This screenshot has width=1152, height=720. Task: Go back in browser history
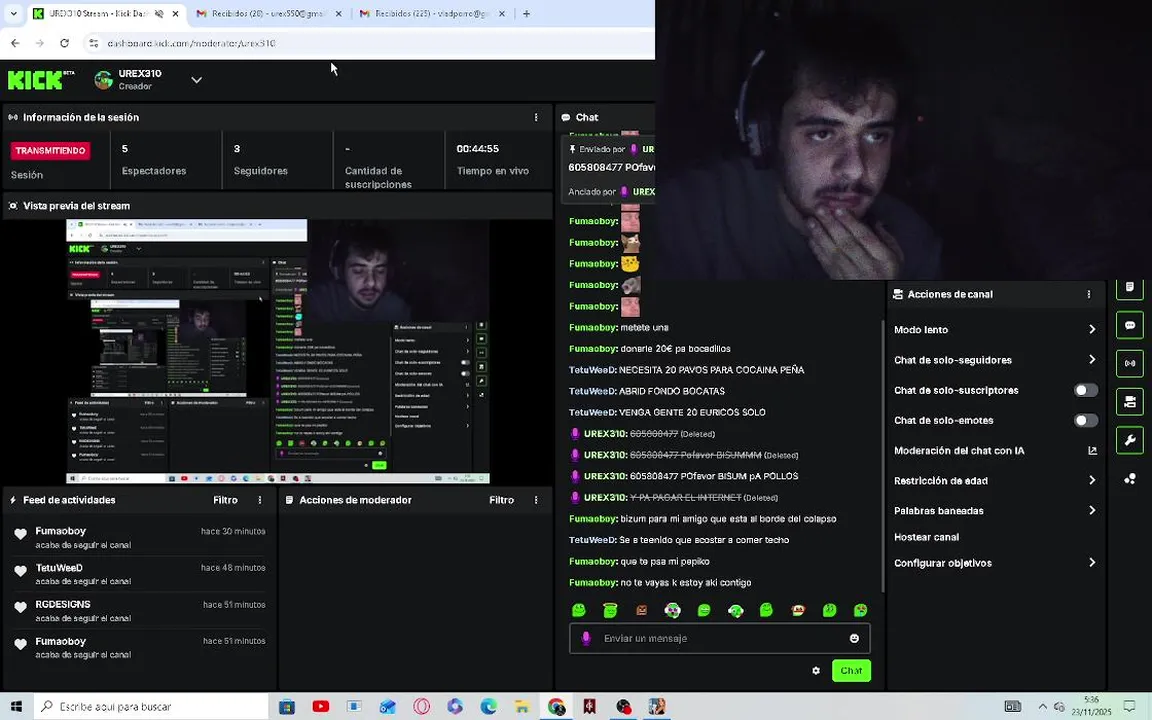[15, 43]
